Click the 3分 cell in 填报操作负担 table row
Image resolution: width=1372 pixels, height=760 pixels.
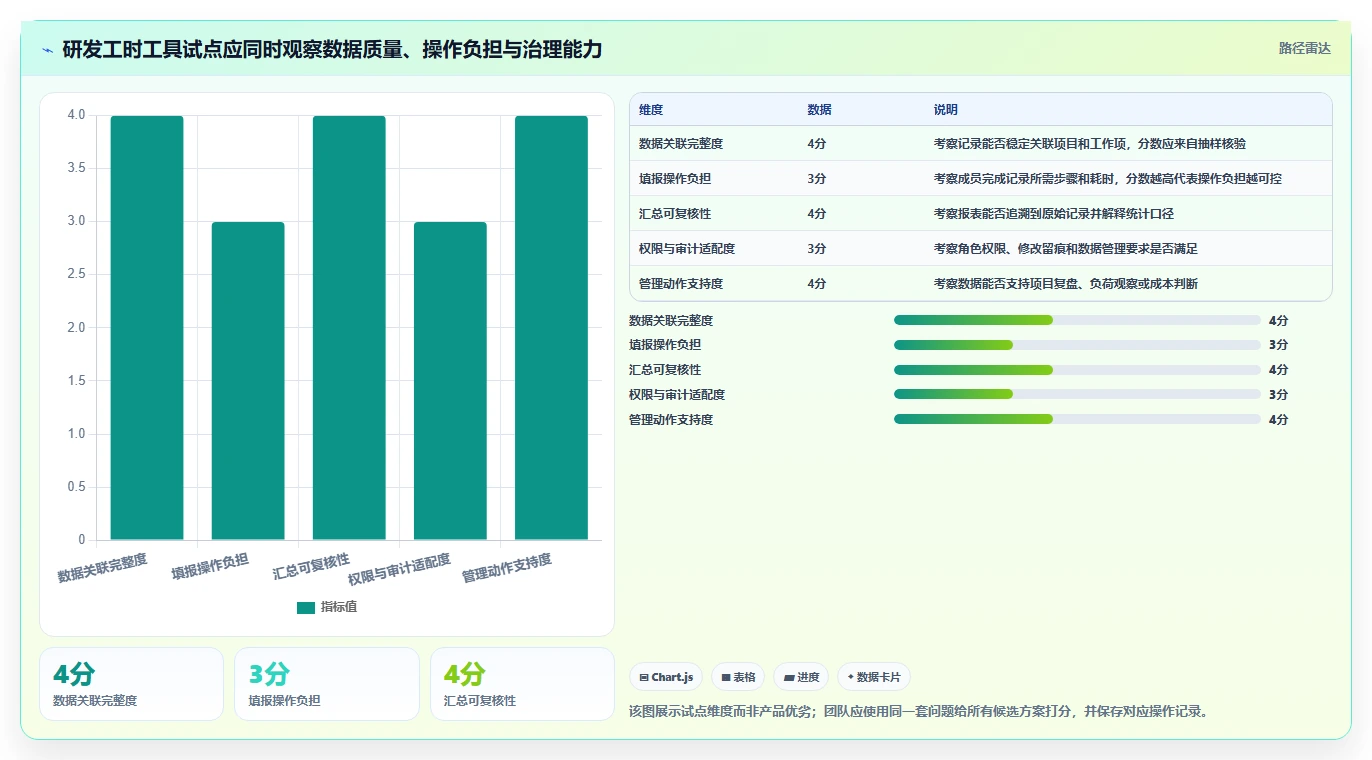(817, 179)
